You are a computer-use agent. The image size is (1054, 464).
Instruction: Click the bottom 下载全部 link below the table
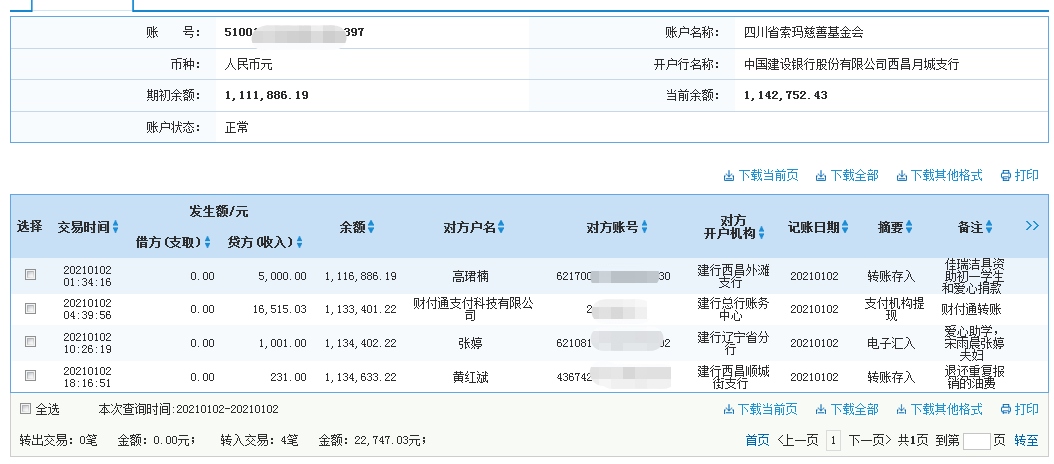click(x=846, y=409)
